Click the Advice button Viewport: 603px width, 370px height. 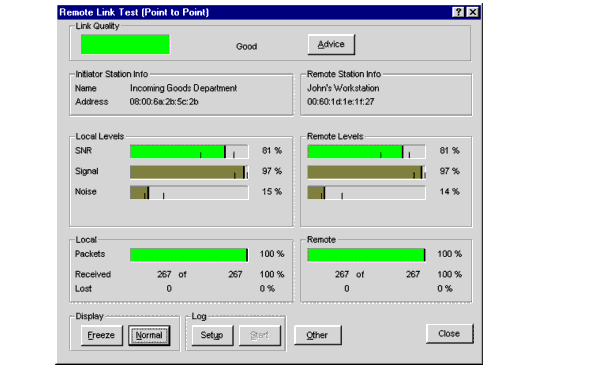point(331,45)
